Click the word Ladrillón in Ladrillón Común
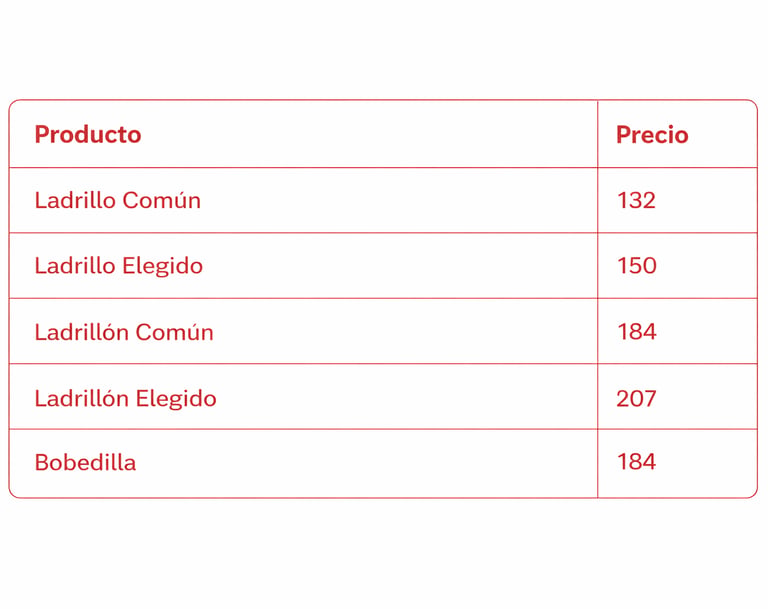This screenshot has width=768, height=609. click(81, 332)
